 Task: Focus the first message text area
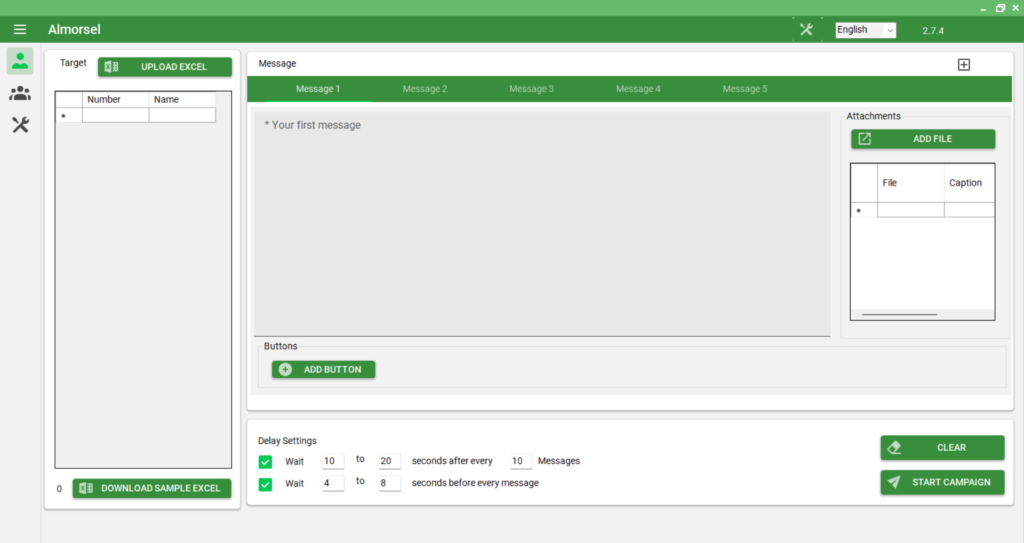click(542, 224)
